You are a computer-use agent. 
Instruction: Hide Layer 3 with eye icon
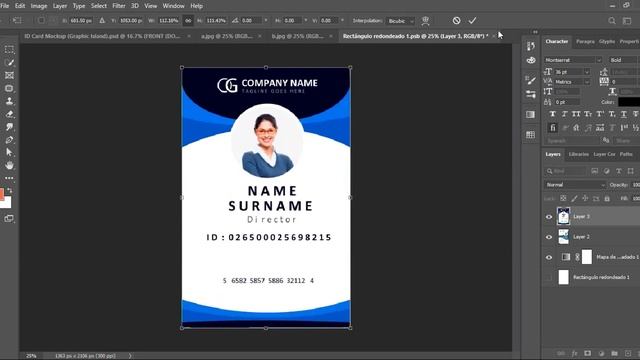tap(549, 217)
